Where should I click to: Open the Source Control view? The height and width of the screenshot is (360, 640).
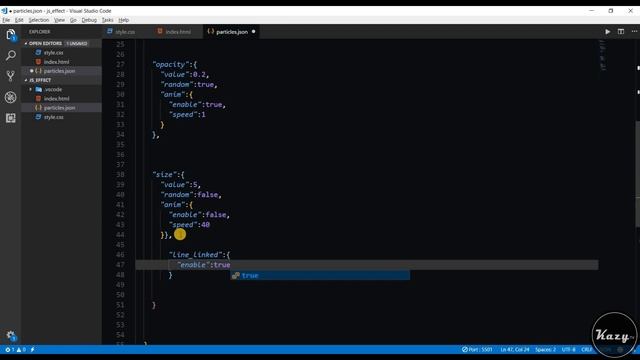point(11,76)
